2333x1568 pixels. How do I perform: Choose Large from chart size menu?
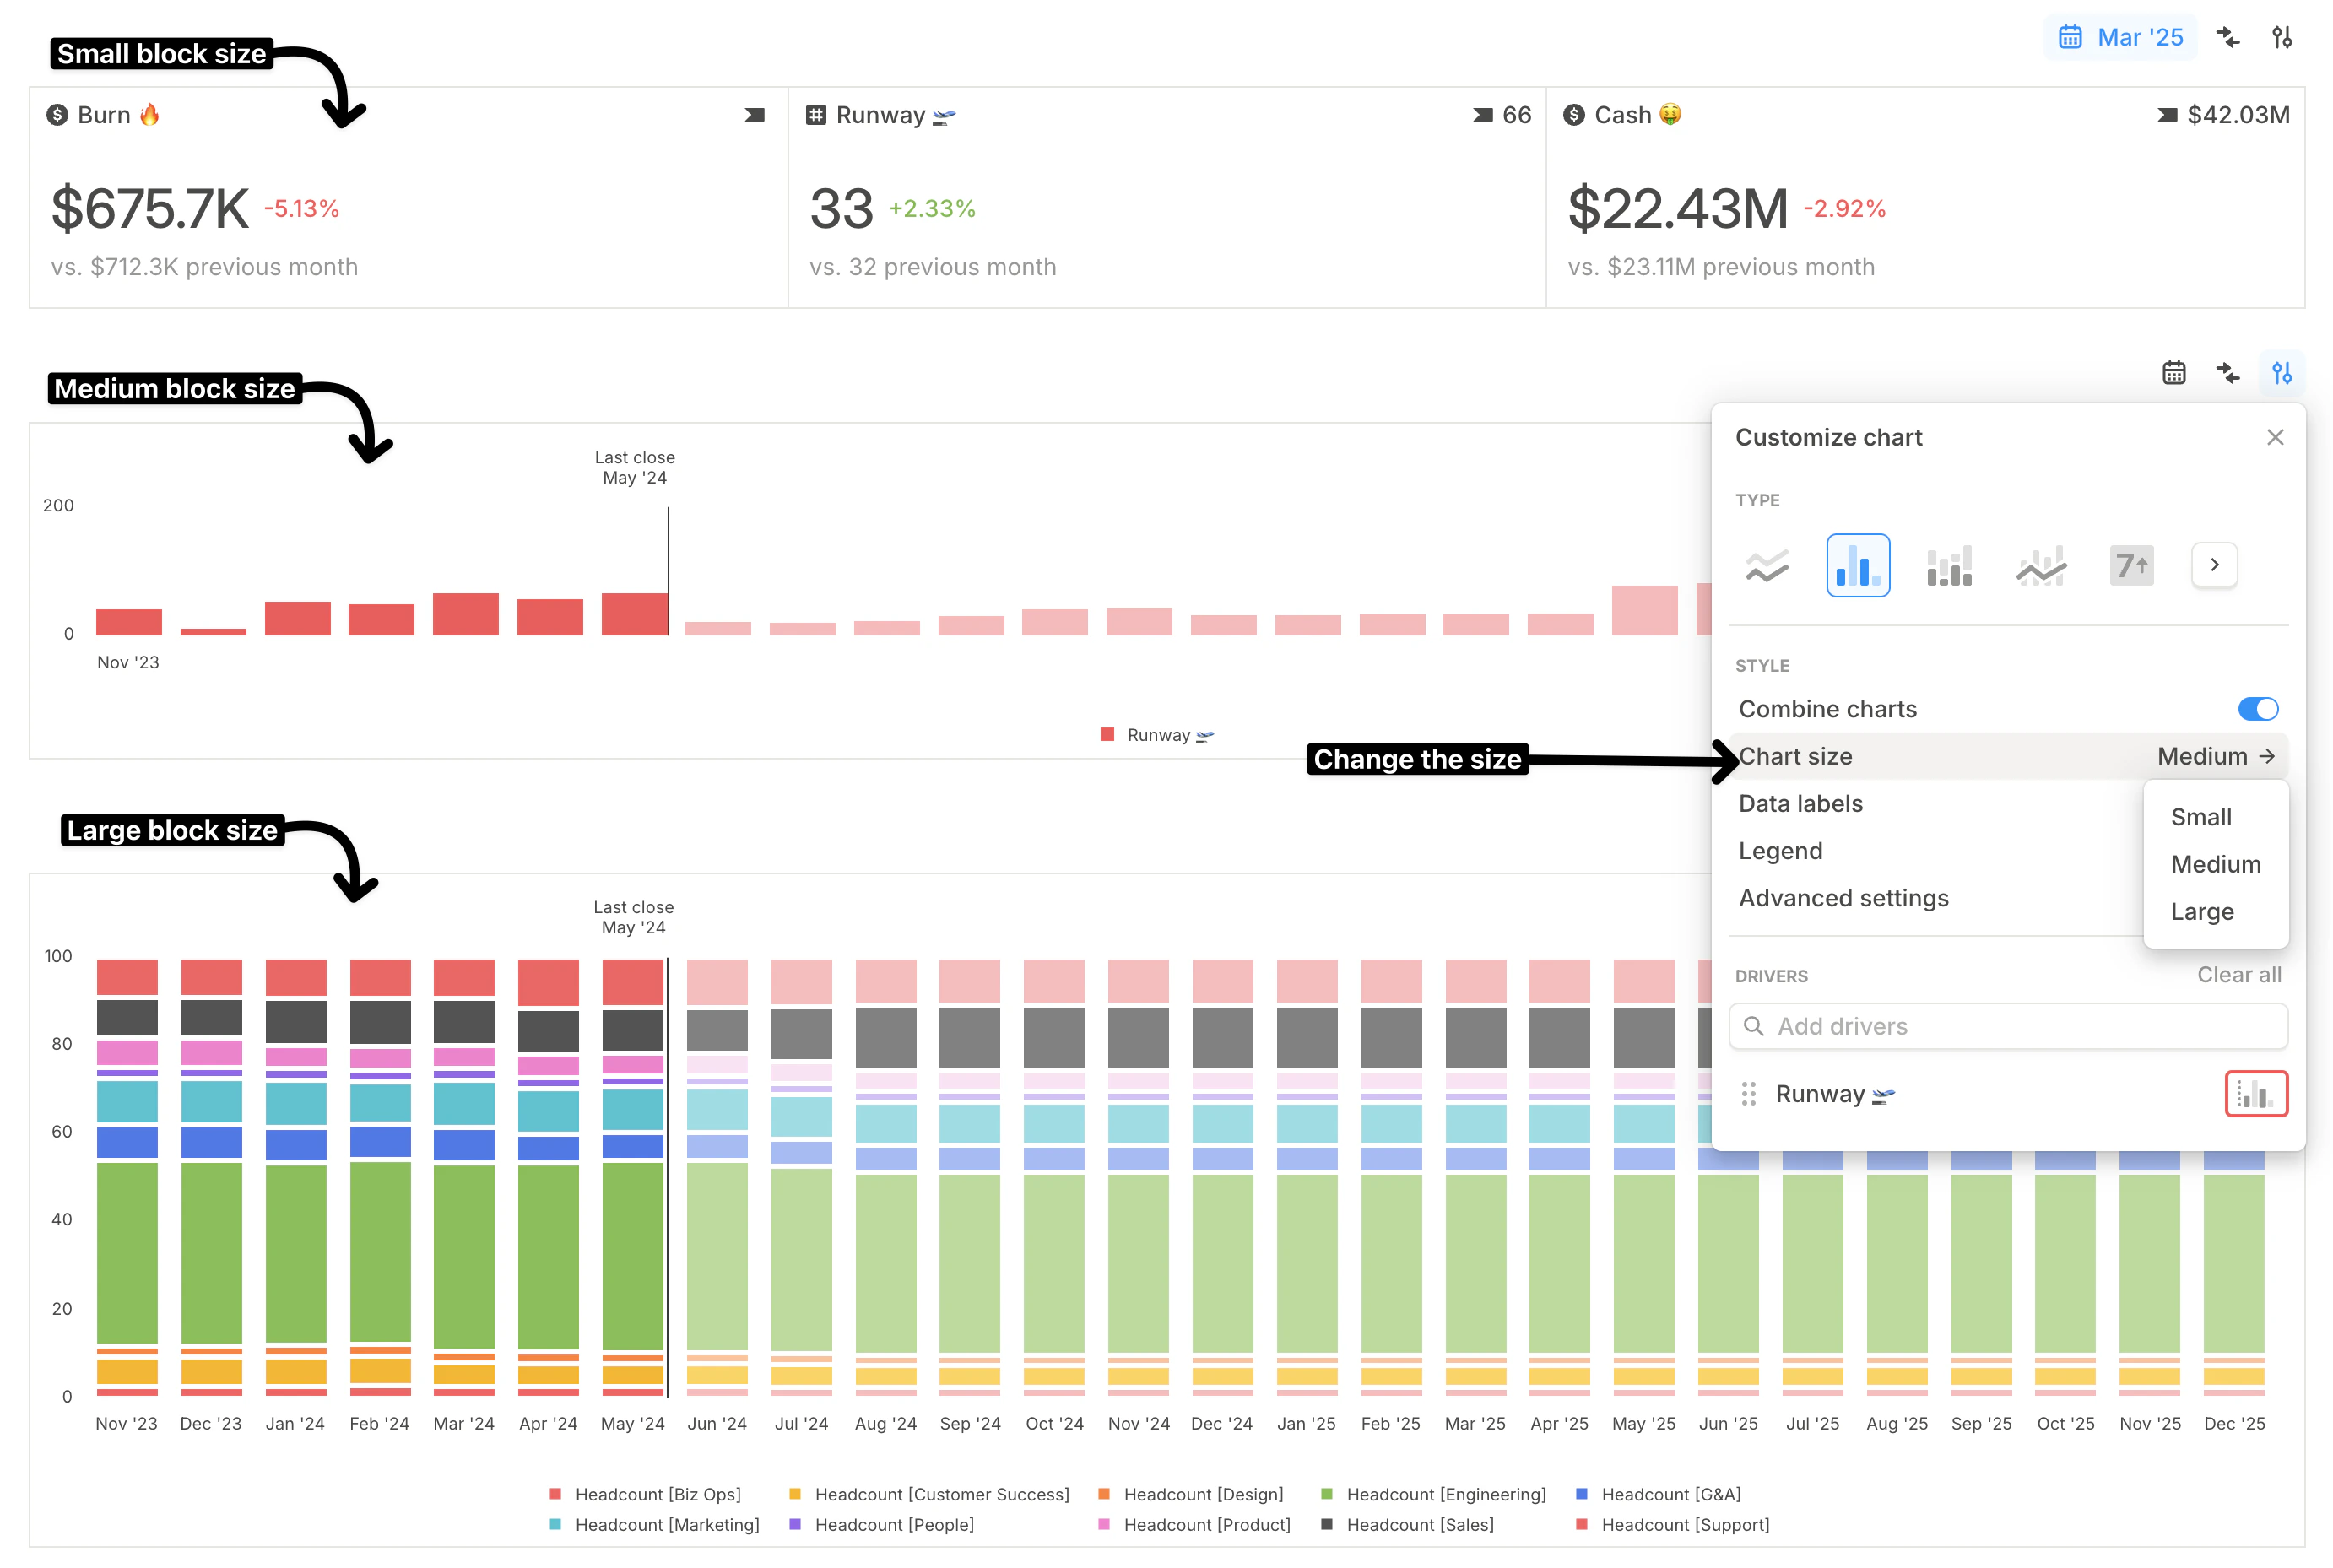click(x=2201, y=912)
